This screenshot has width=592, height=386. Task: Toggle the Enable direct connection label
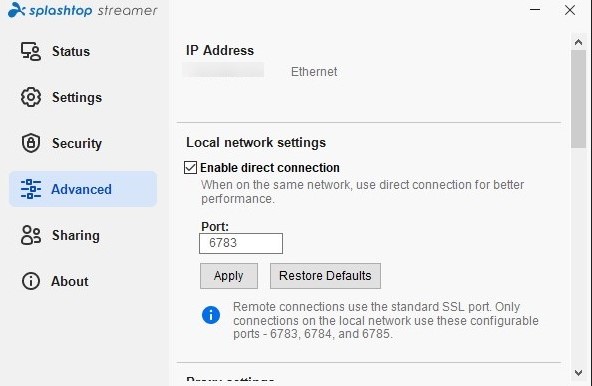(x=270, y=168)
